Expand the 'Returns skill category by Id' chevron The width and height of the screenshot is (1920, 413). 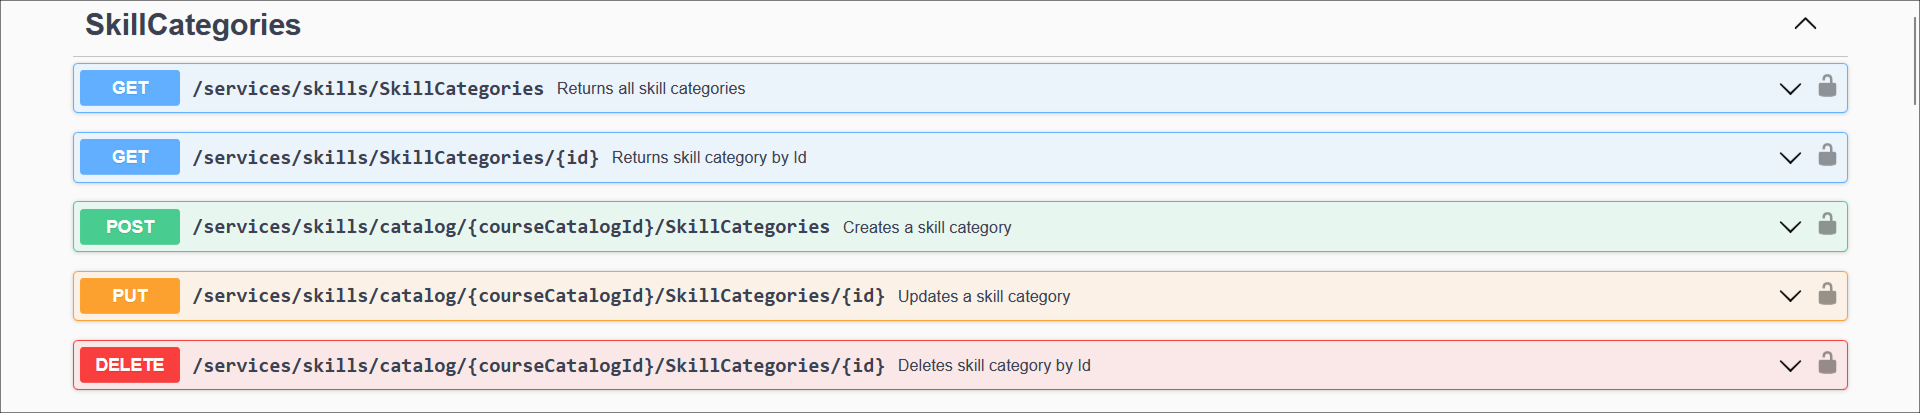point(1789,158)
